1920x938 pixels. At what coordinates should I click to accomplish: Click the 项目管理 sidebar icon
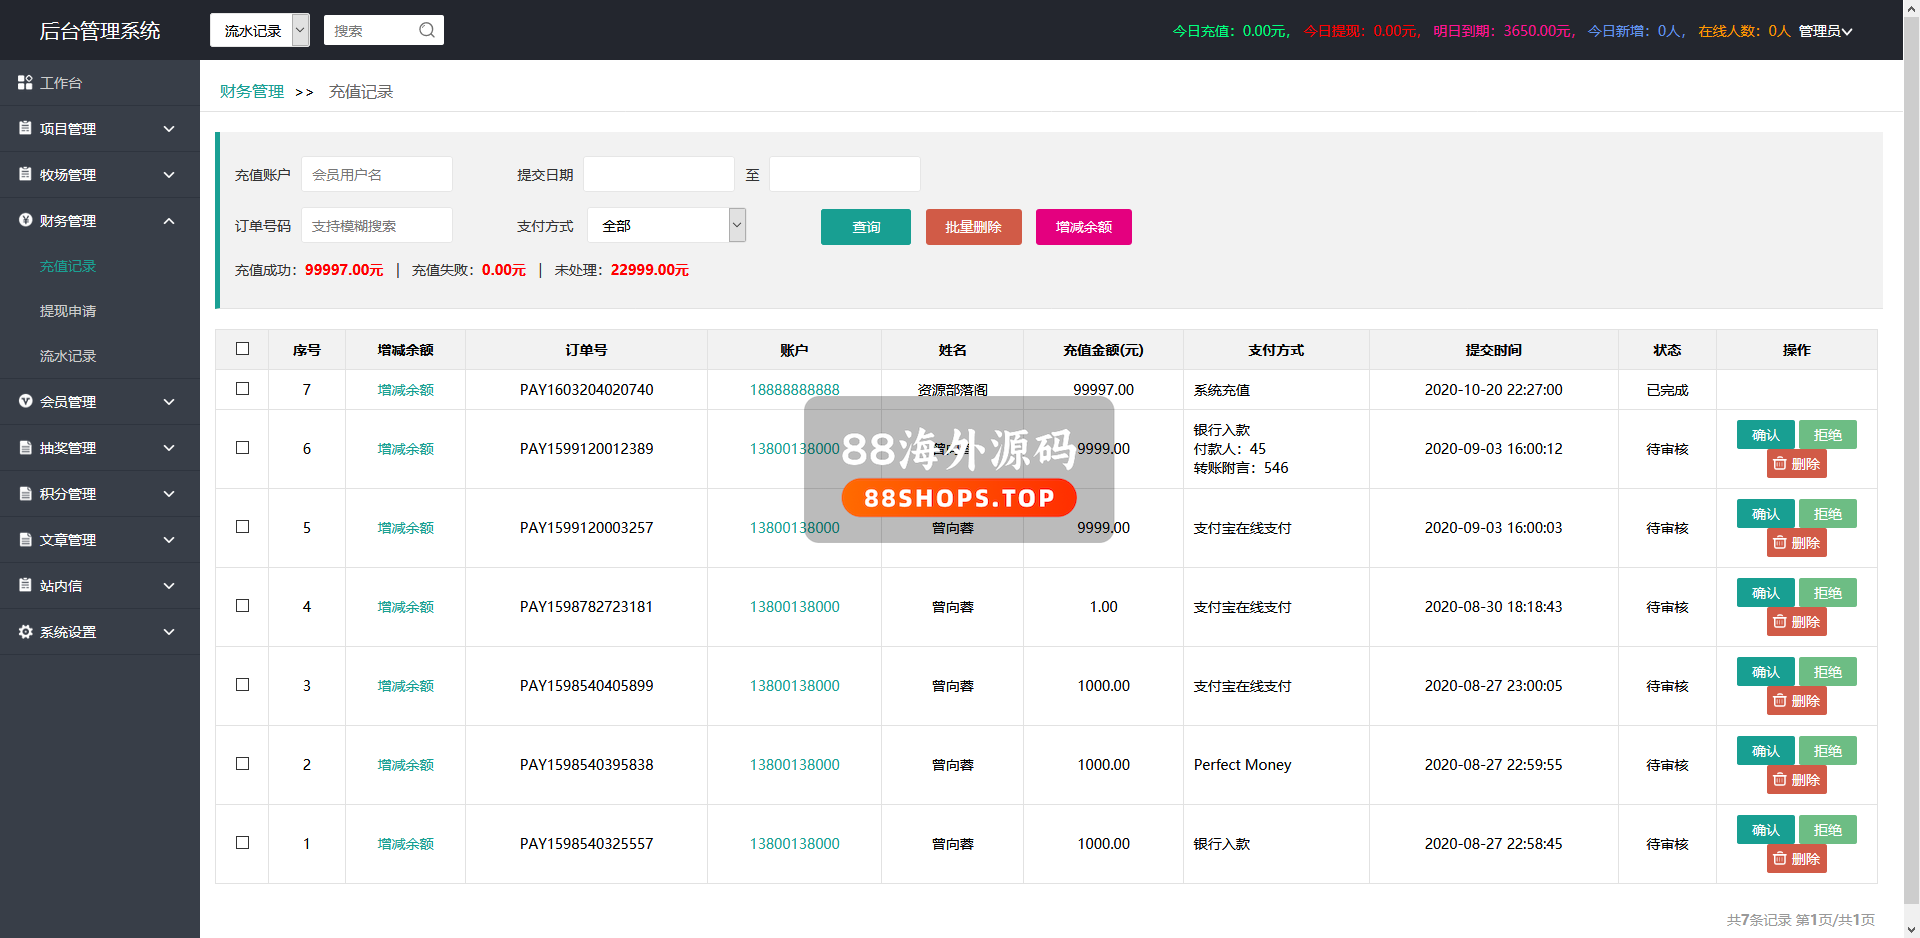25,128
